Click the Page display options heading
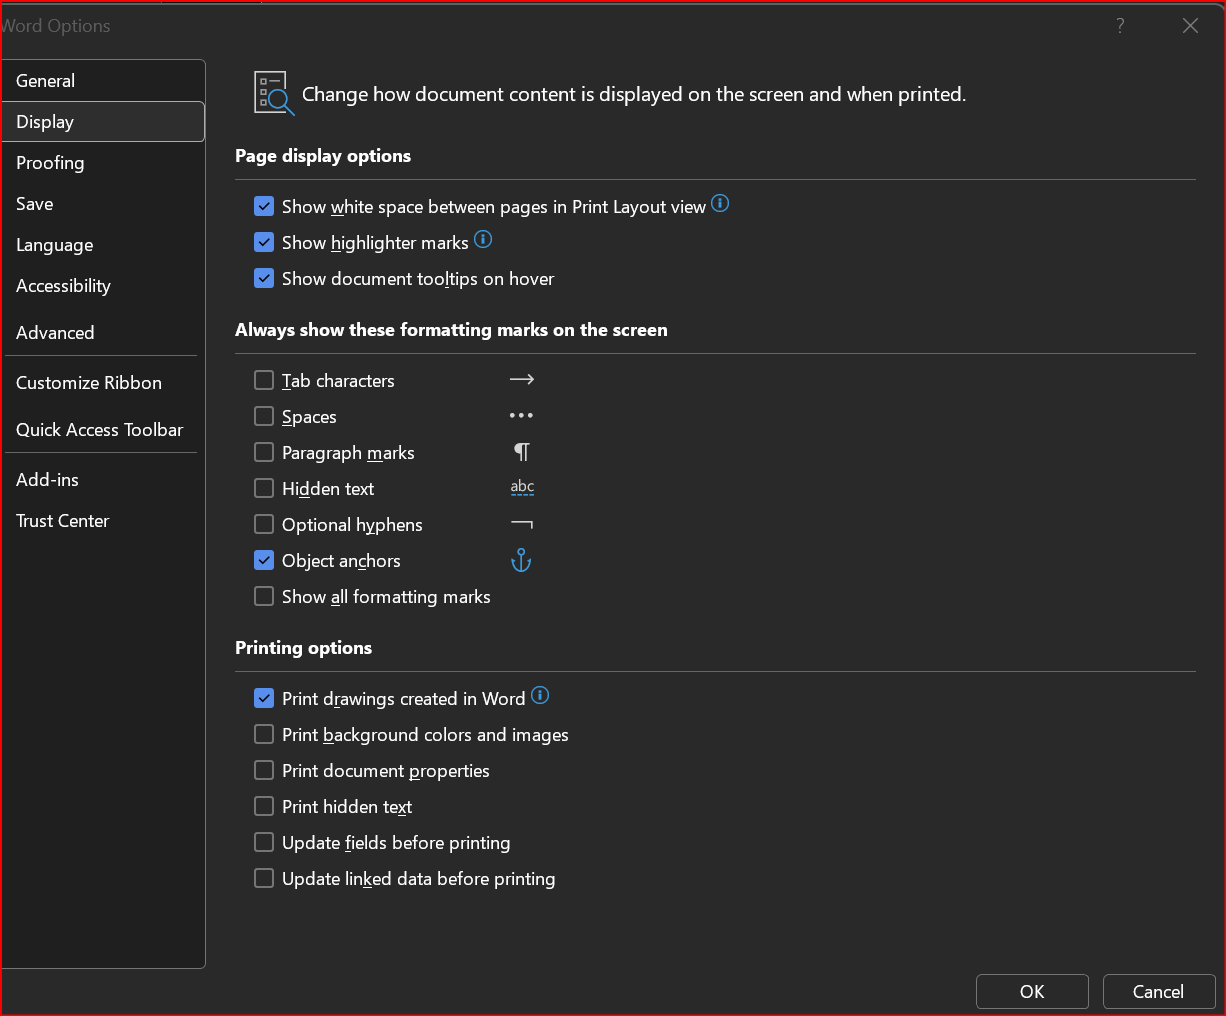 (323, 156)
